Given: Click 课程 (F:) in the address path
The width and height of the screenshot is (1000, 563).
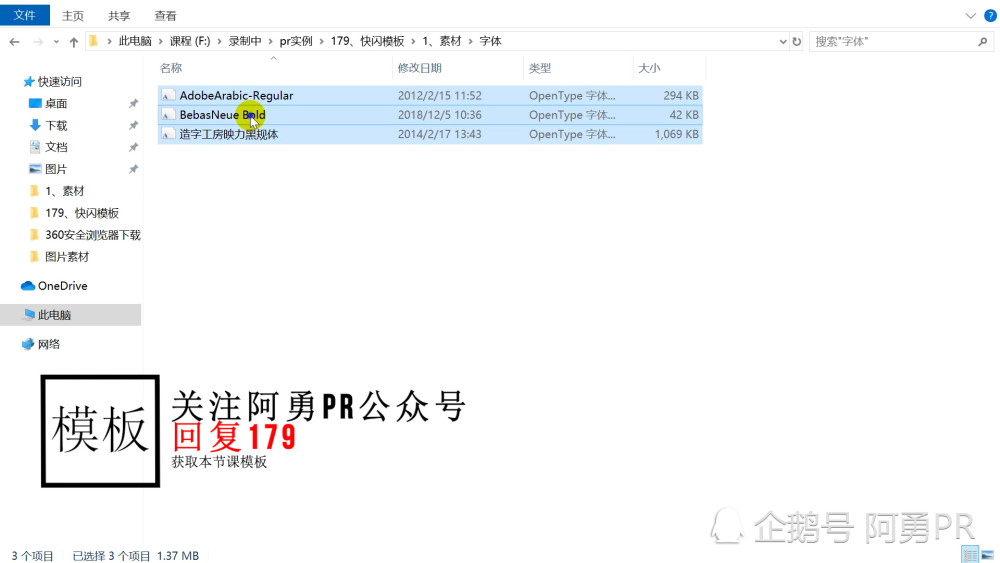Looking at the screenshot, I should [189, 41].
